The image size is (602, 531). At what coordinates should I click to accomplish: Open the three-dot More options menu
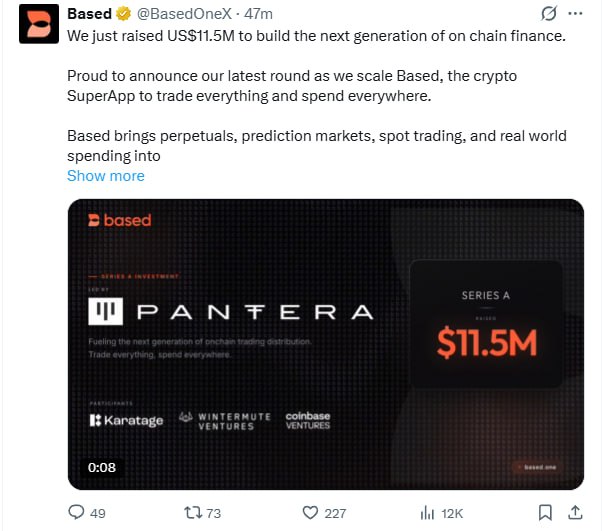point(576,14)
